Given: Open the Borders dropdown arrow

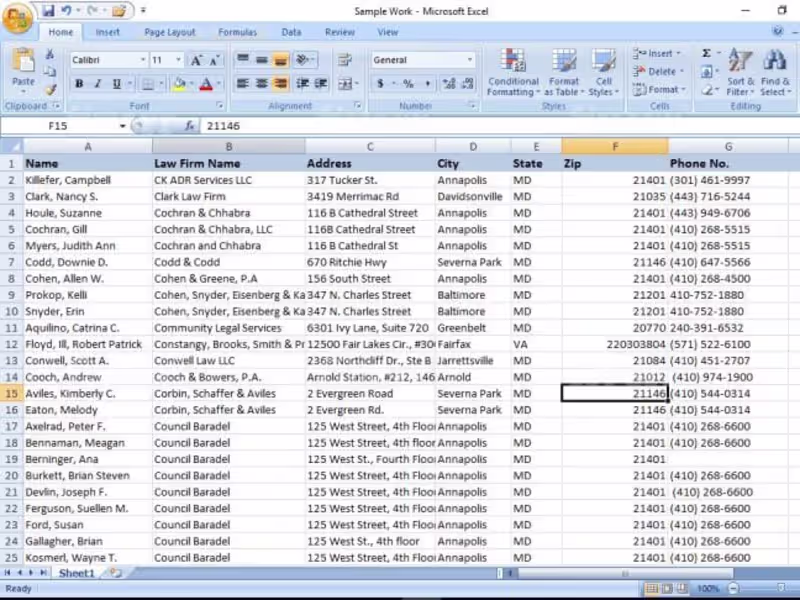Looking at the screenshot, I should 162,83.
